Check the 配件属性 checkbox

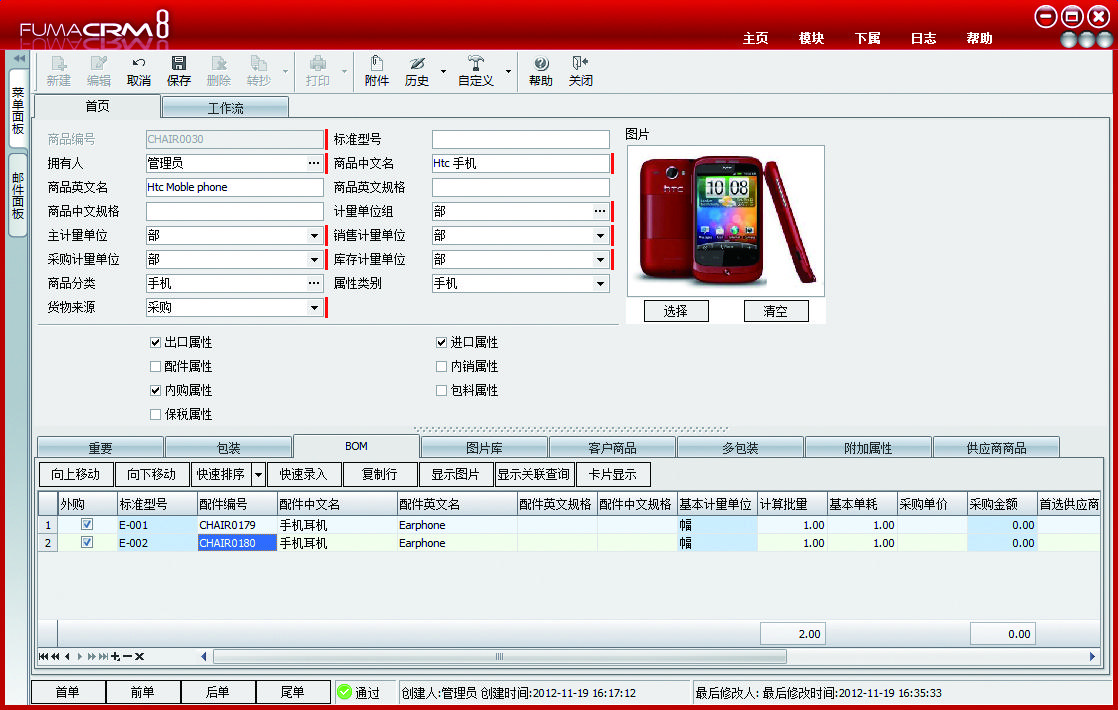coord(155,366)
